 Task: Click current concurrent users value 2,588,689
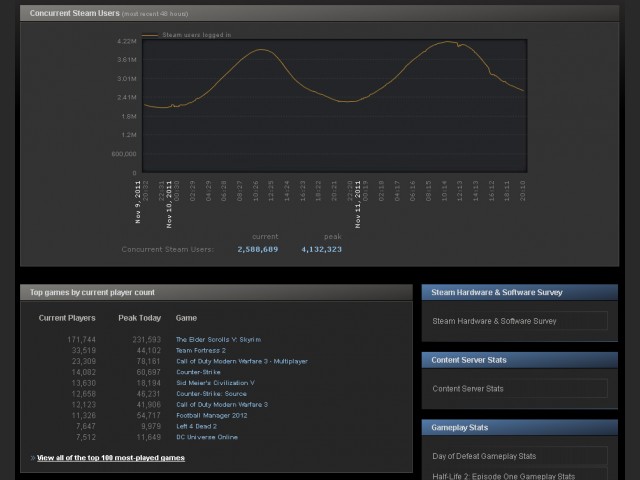click(258, 249)
